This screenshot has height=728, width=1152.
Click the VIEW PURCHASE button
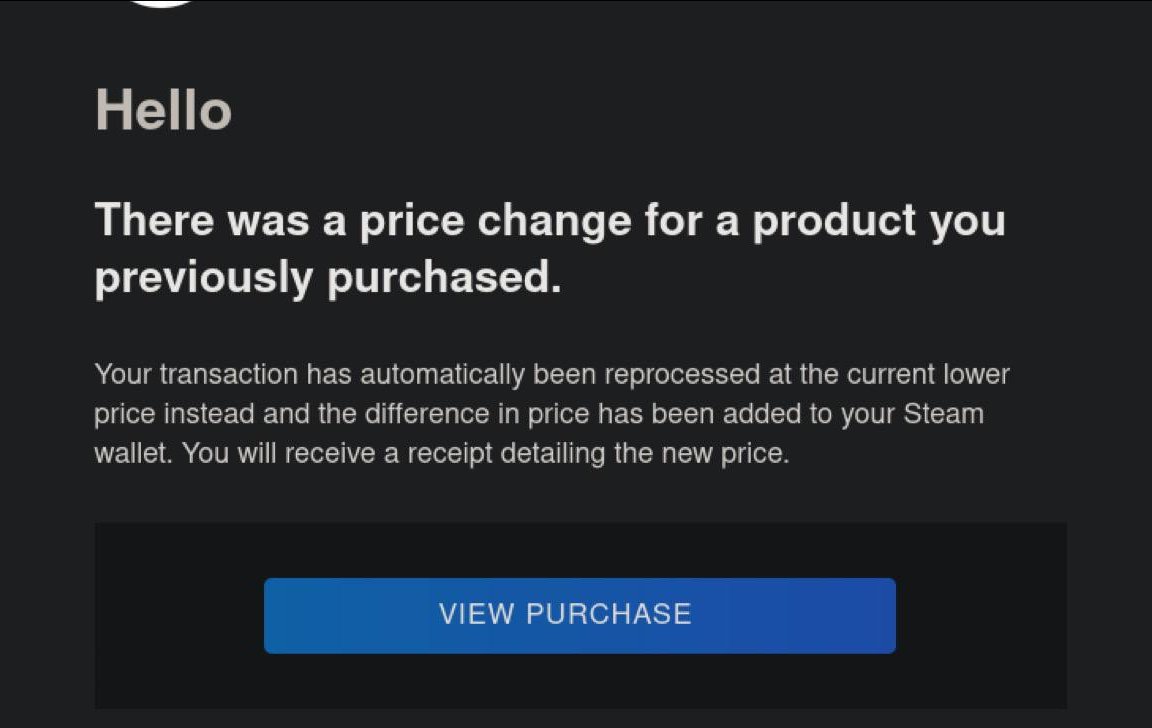point(579,615)
